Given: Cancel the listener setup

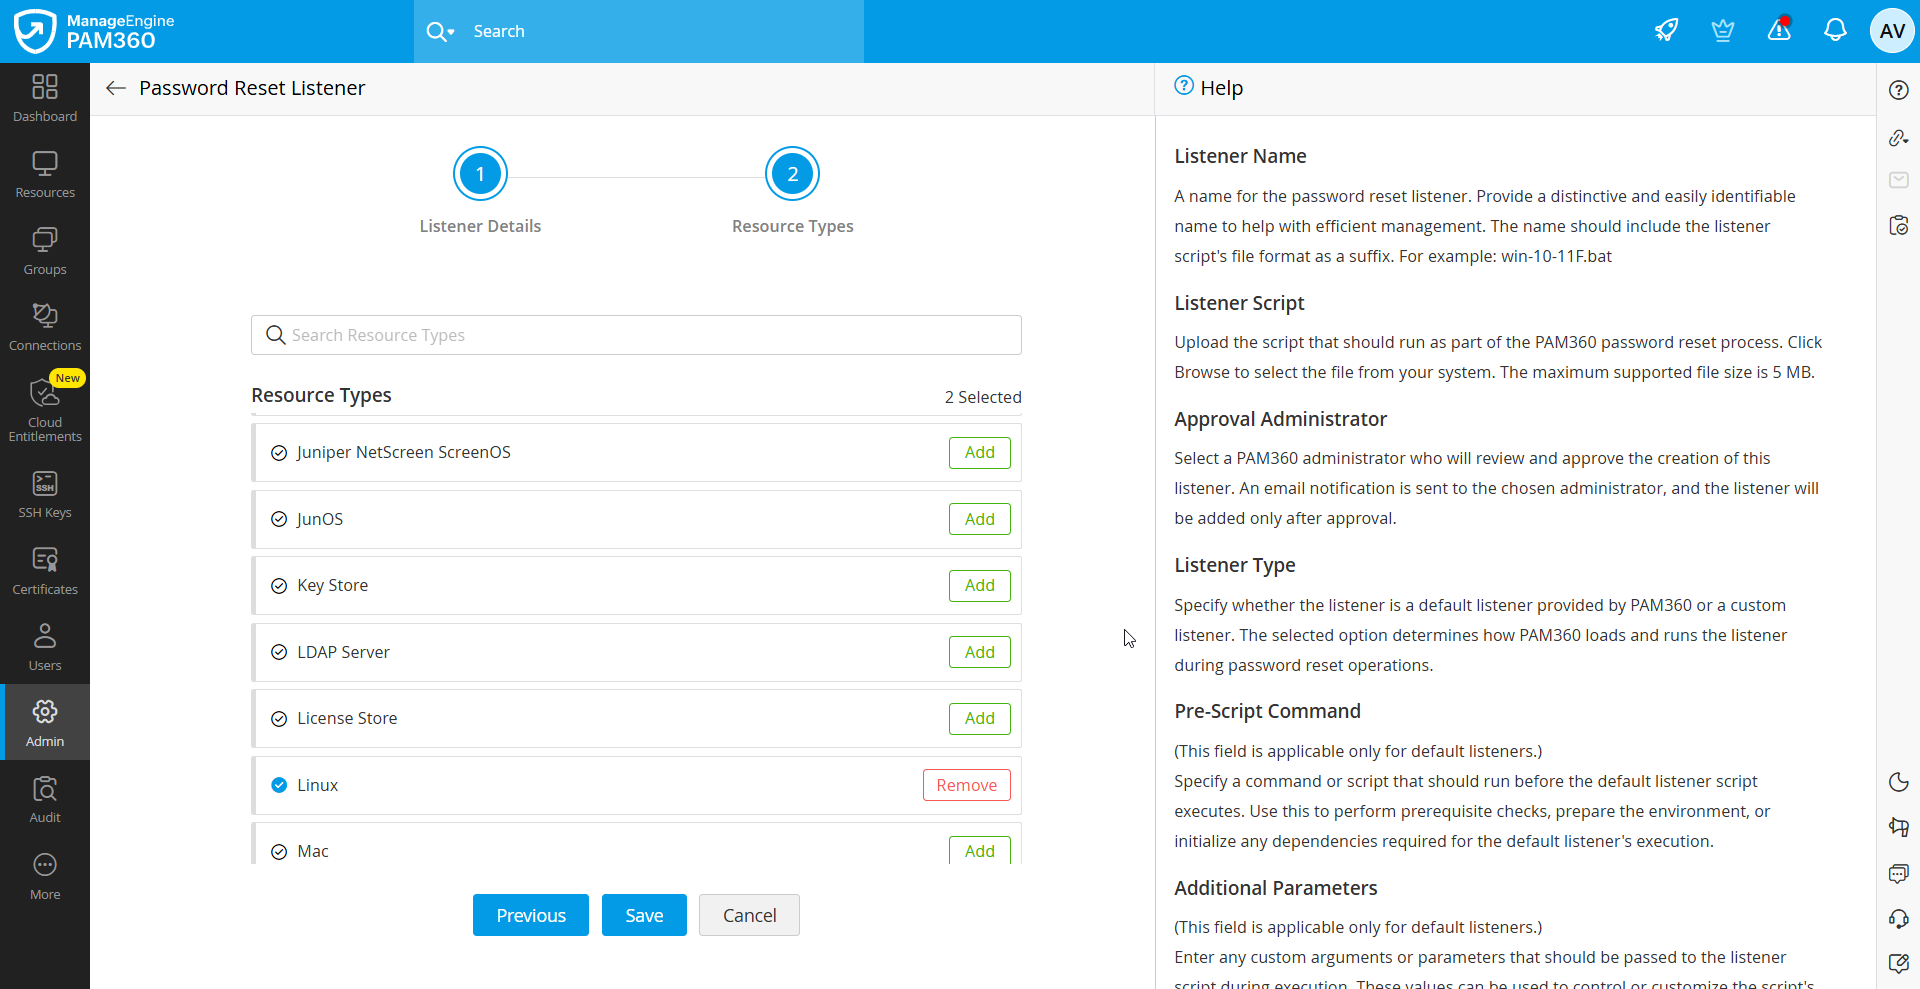Looking at the screenshot, I should click(x=749, y=915).
